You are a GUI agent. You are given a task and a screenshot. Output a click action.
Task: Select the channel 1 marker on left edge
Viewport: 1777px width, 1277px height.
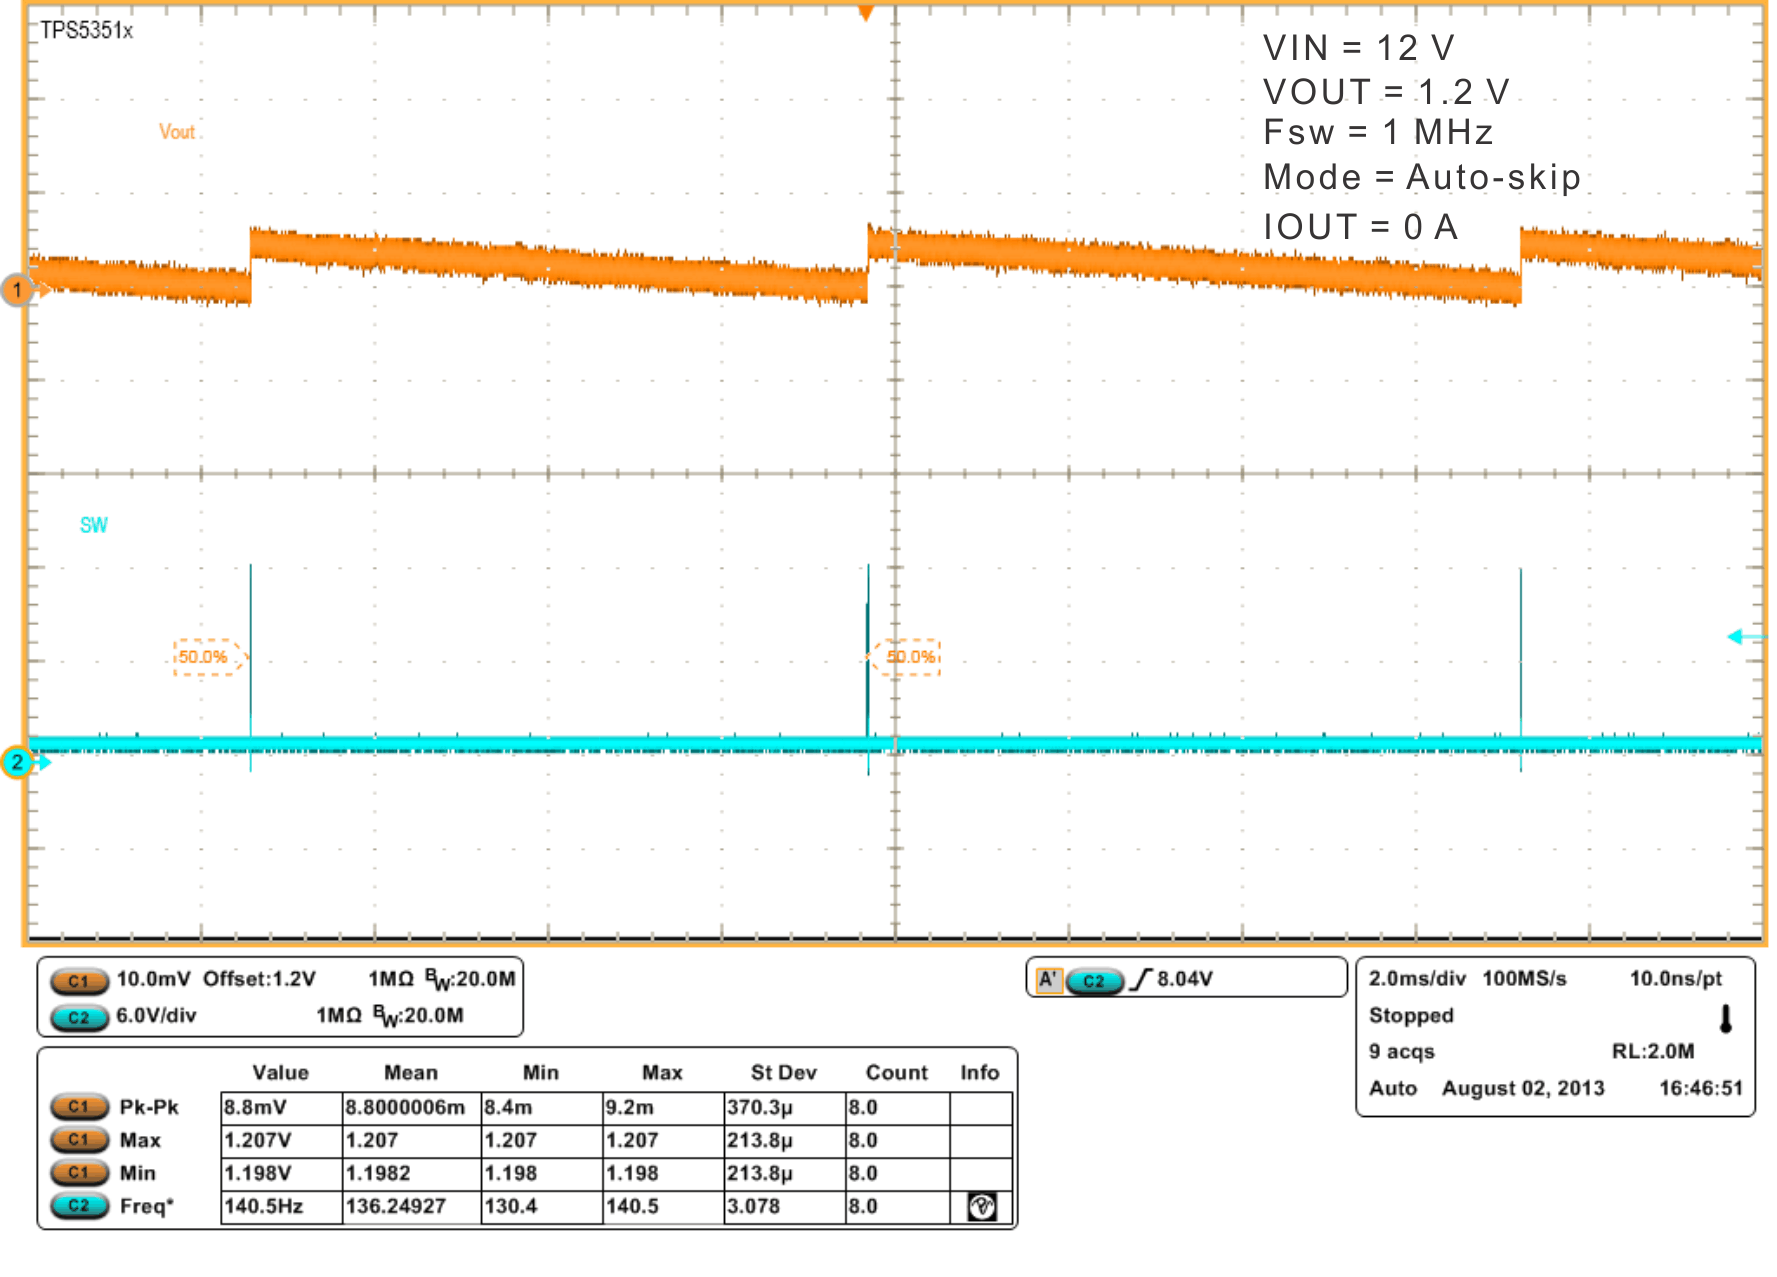point(17,288)
